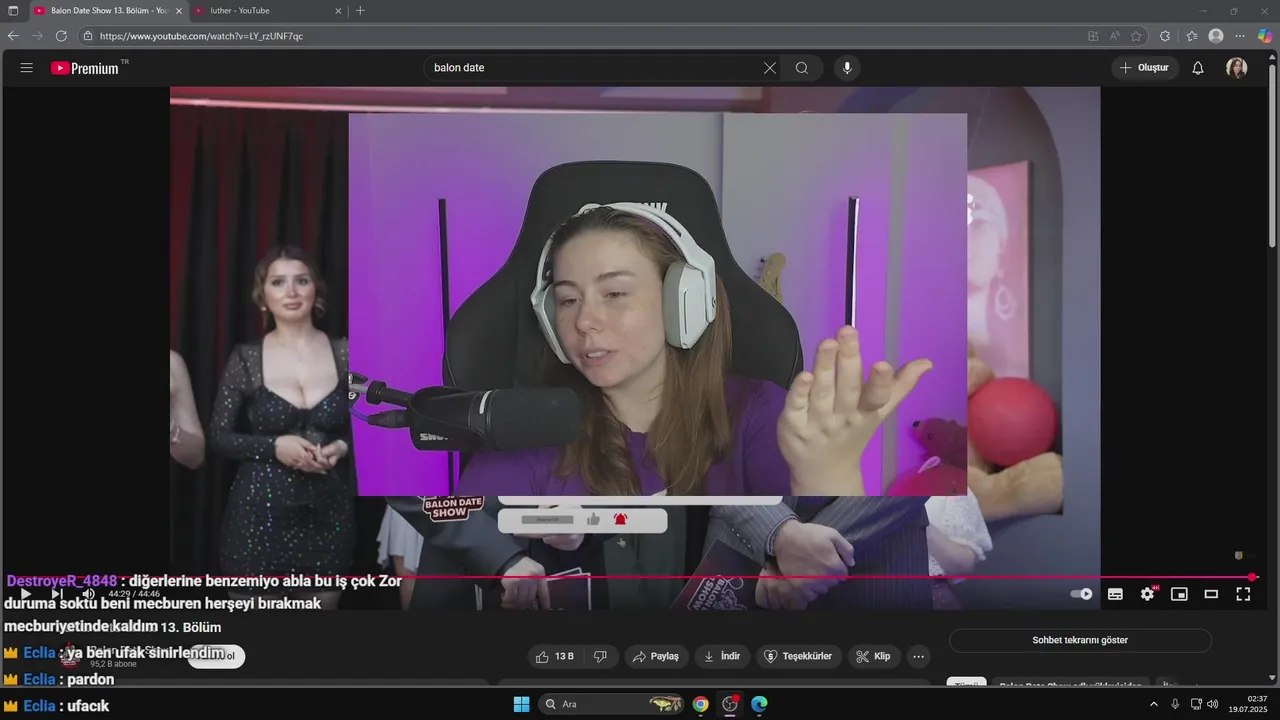
Task: Open Copilot sidebar icon
Action: pyautogui.click(x=1265, y=36)
